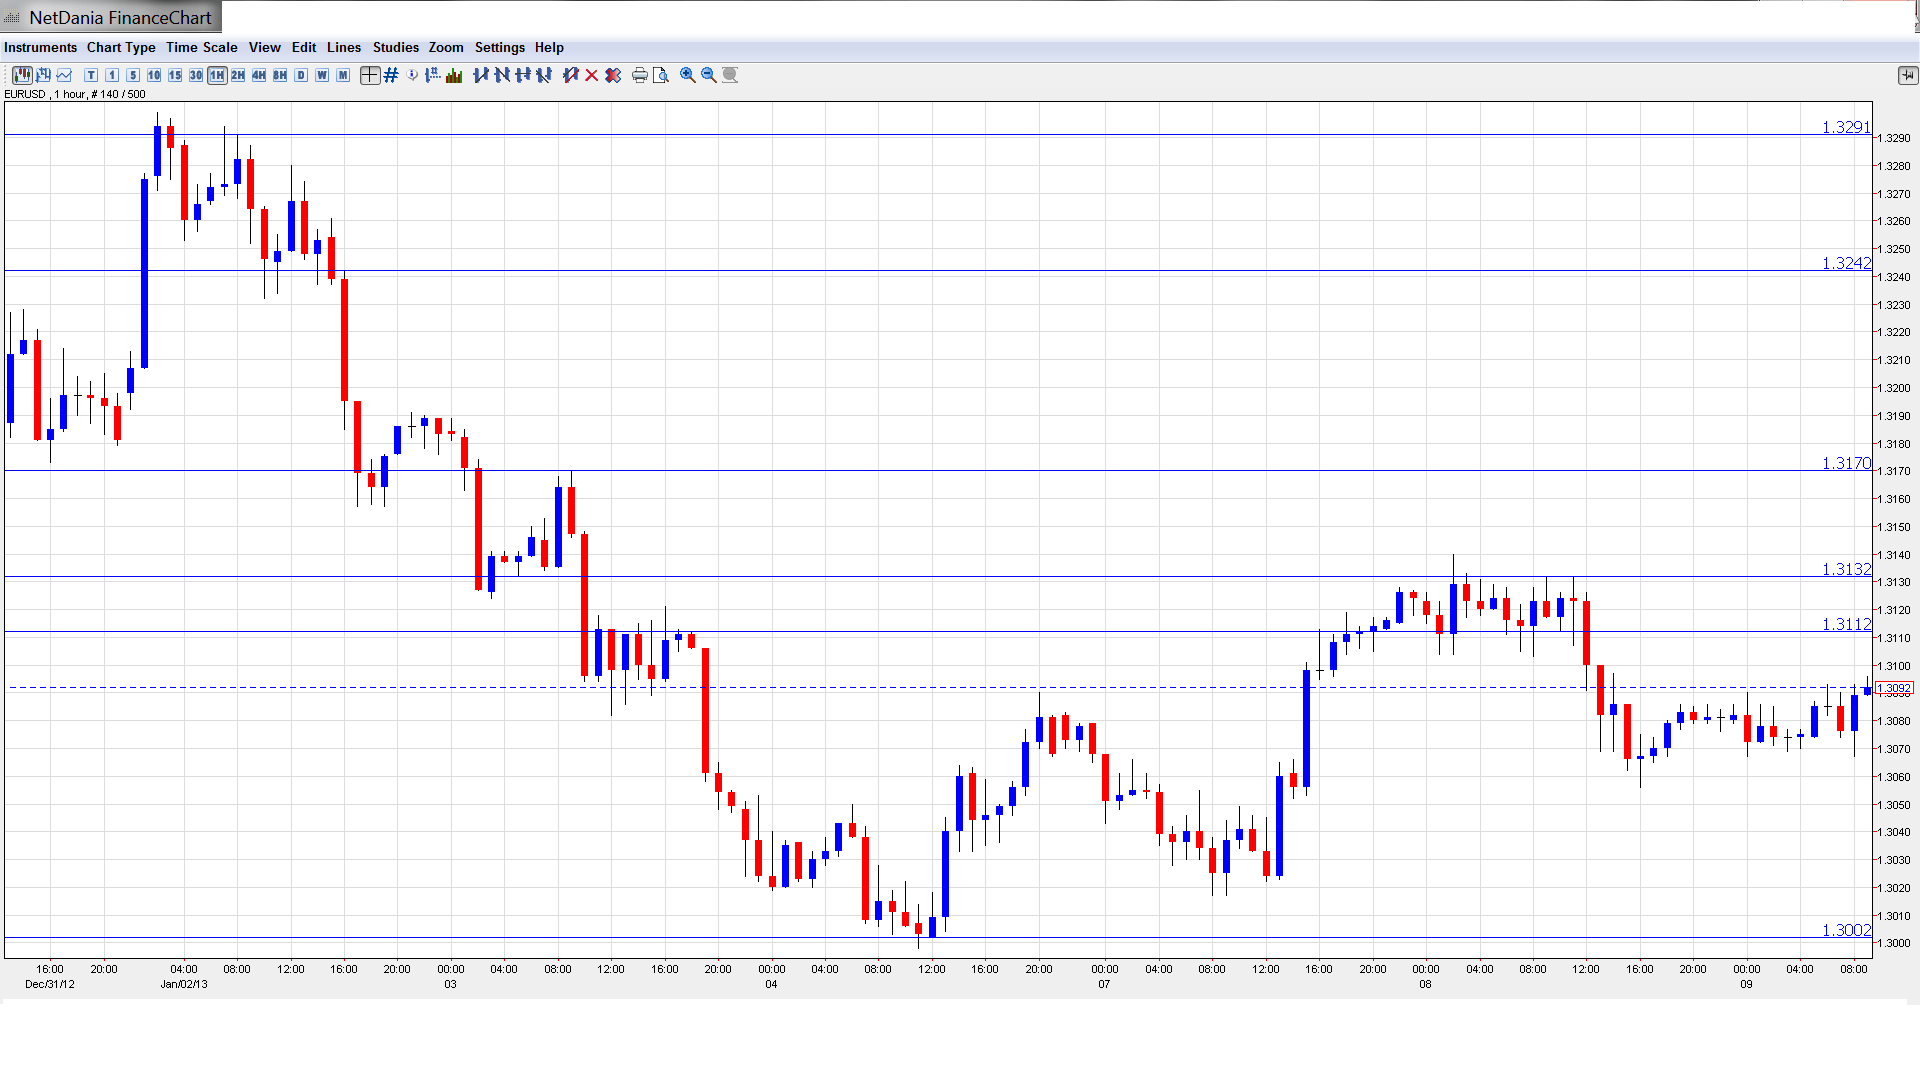
Task: Open the Studies menu
Action: 395,47
